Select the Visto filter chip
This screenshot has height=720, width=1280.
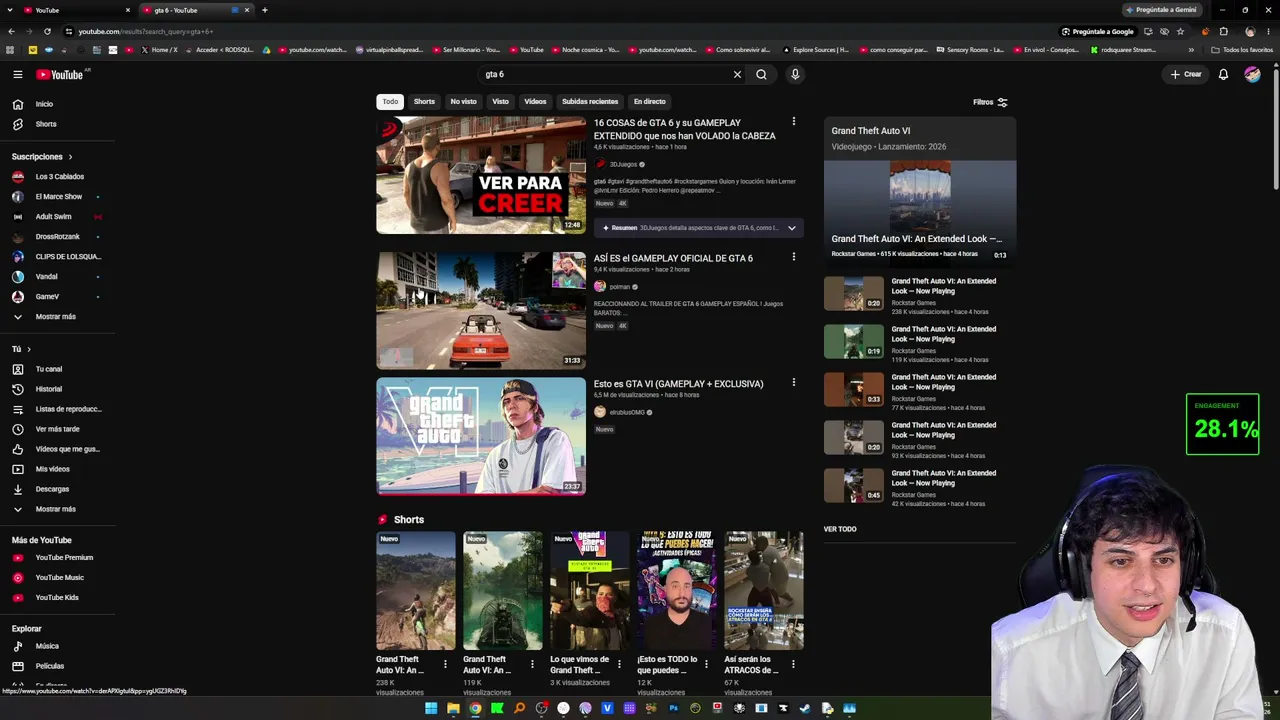point(500,101)
